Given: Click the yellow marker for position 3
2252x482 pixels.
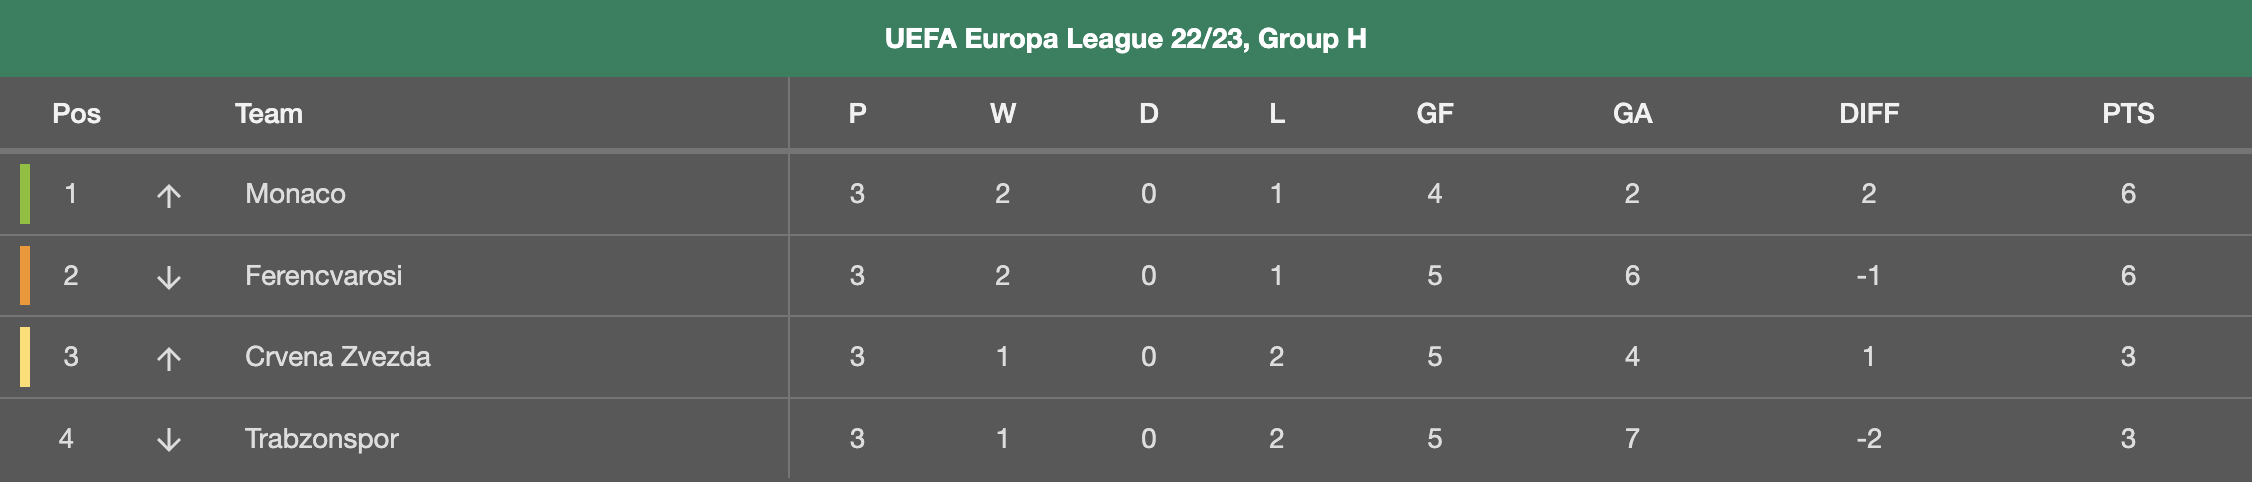Looking at the screenshot, I should pyautogui.click(x=25, y=356).
